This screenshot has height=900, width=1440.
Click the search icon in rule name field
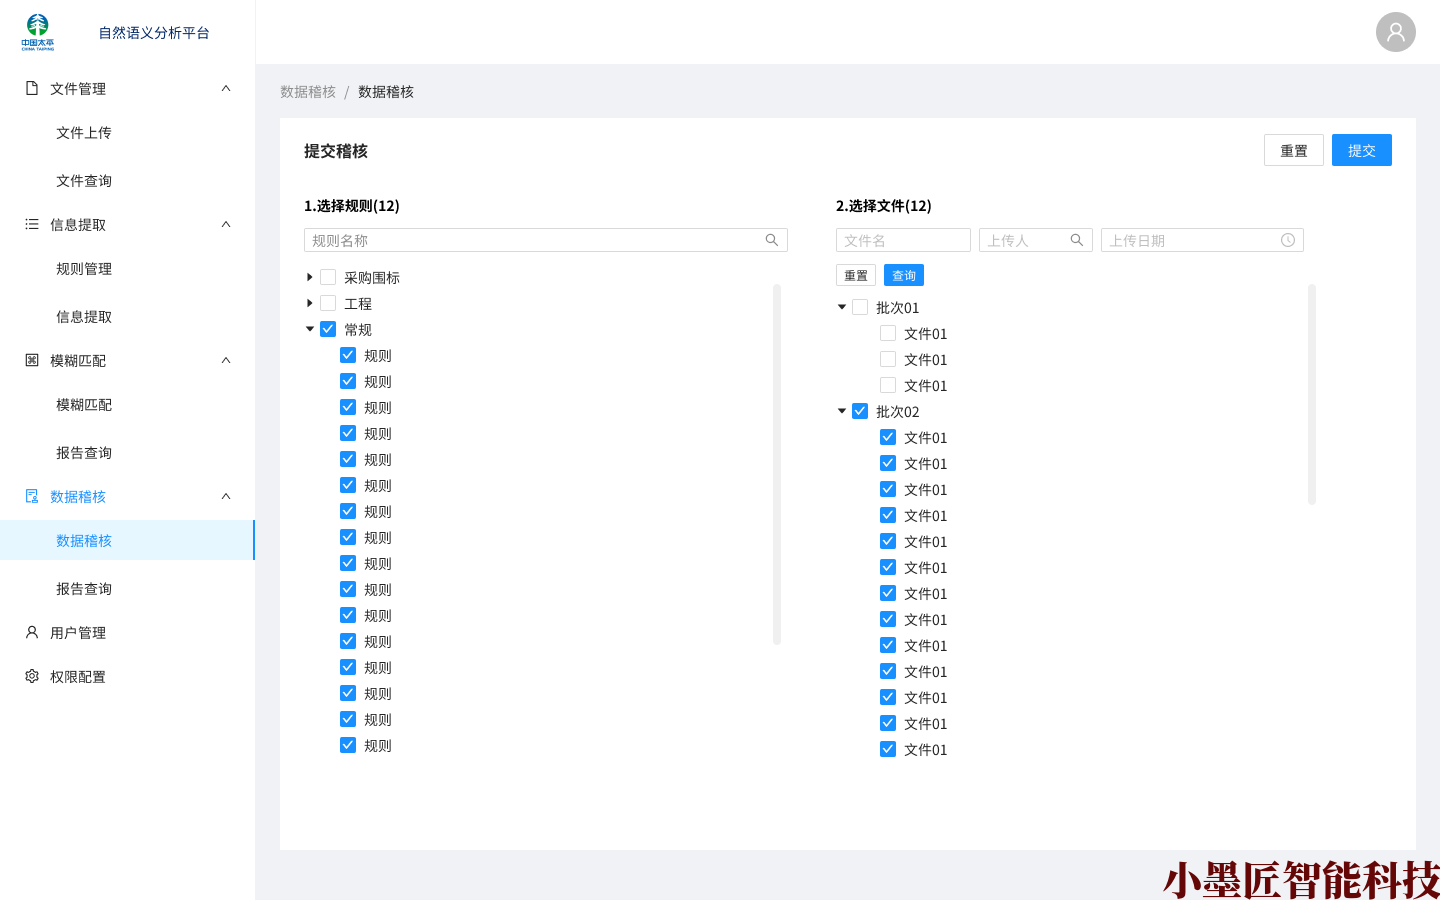[772, 240]
